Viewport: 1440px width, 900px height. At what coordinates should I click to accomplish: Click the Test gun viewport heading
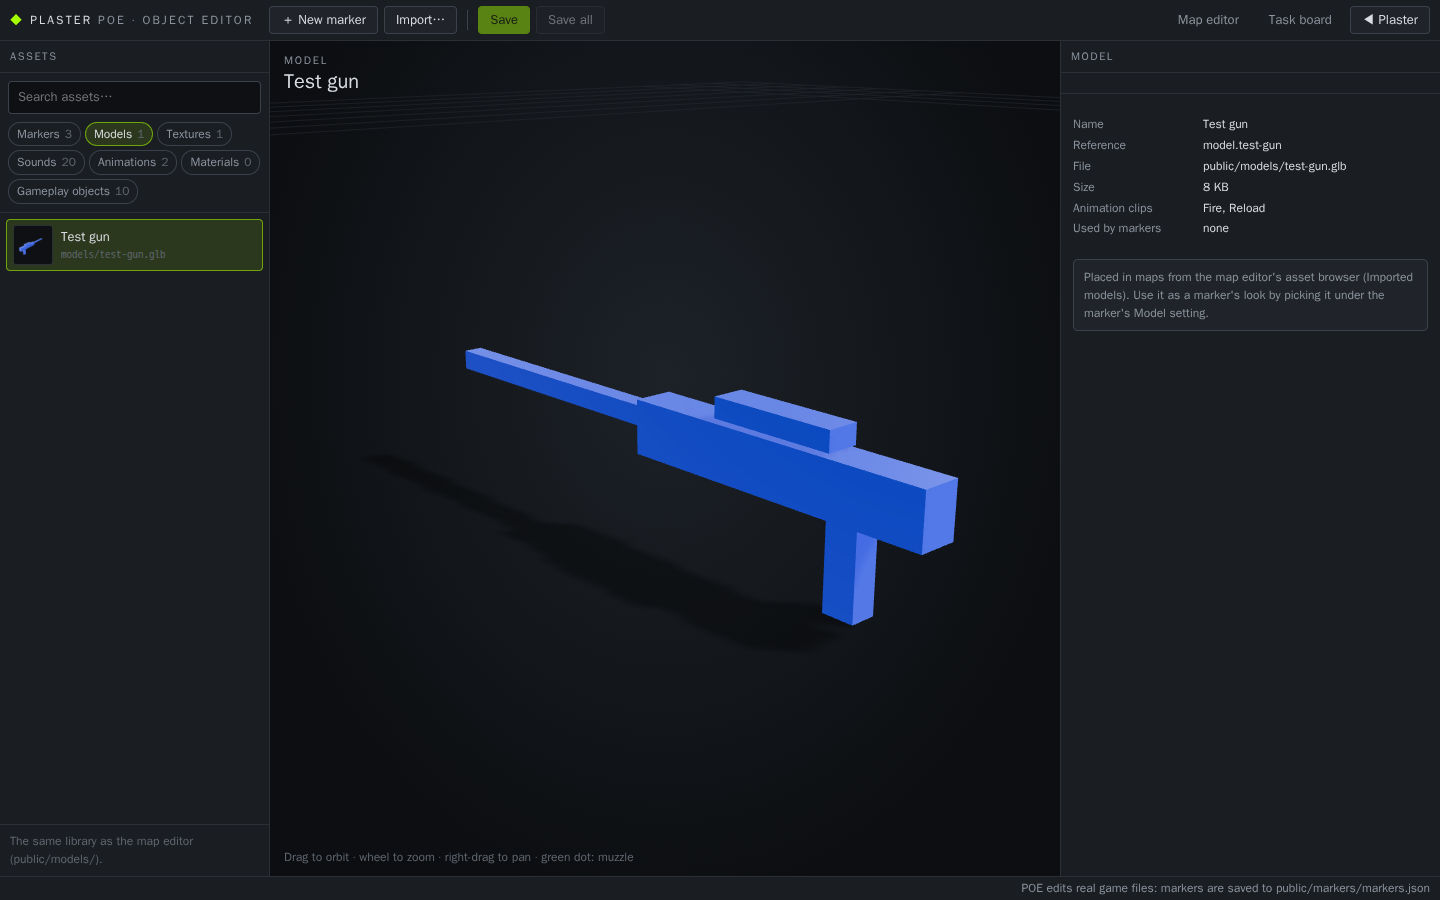tap(321, 82)
